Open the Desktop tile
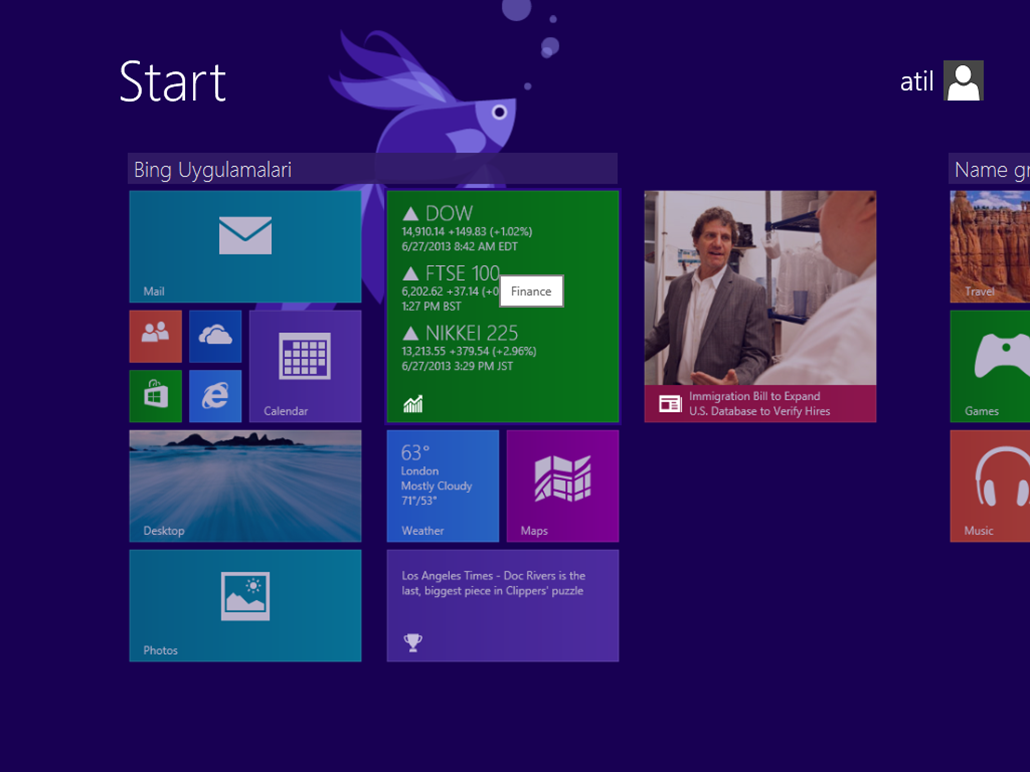Viewport: 1030px width, 772px height. 245,486
